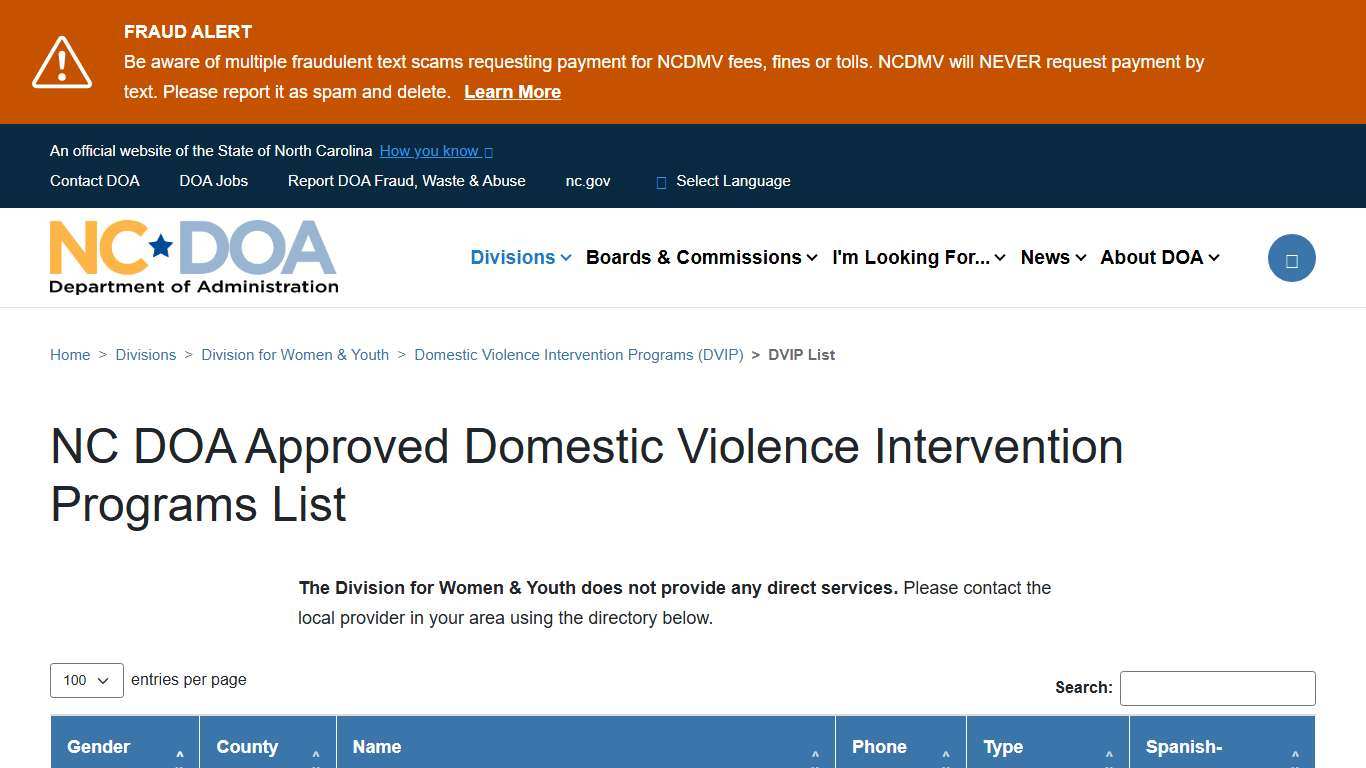1366x768 pixels.
Task: Click the NC DOA logo
Action: 193,256
